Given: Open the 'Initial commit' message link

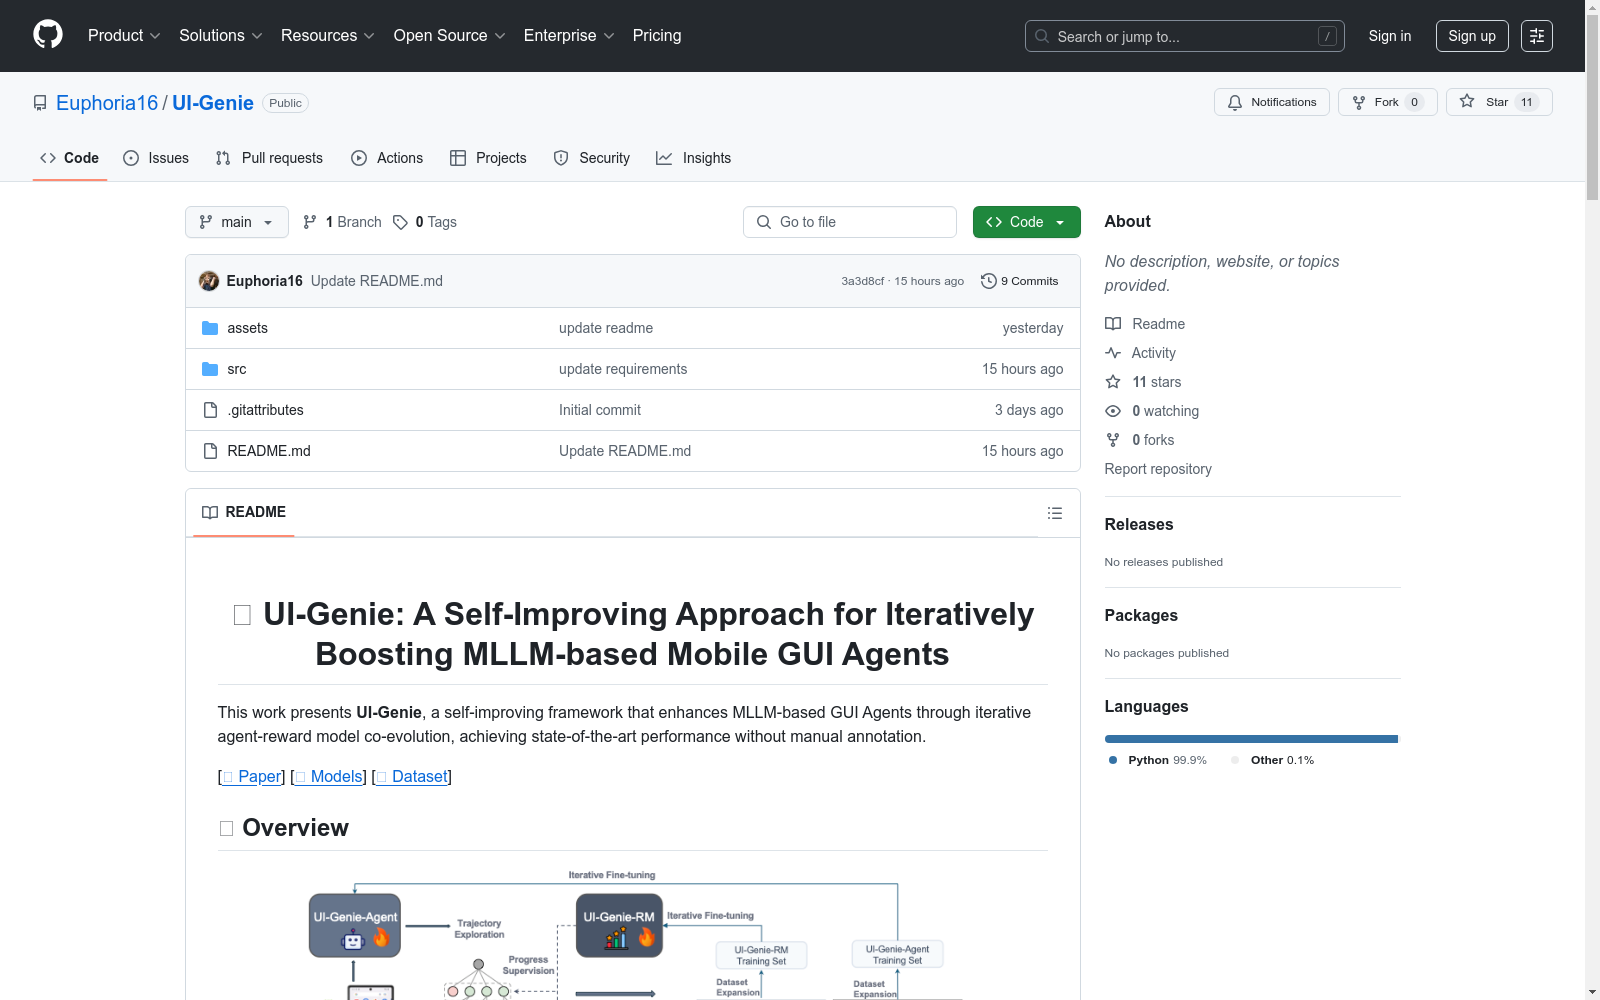Looking at the screenshot, I should click(600, 410).
